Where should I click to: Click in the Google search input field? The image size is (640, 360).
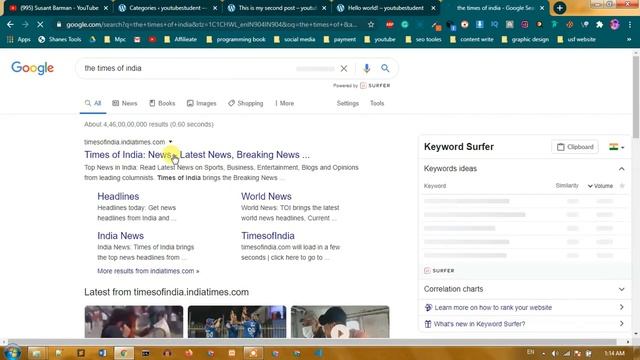coord(188,68)
